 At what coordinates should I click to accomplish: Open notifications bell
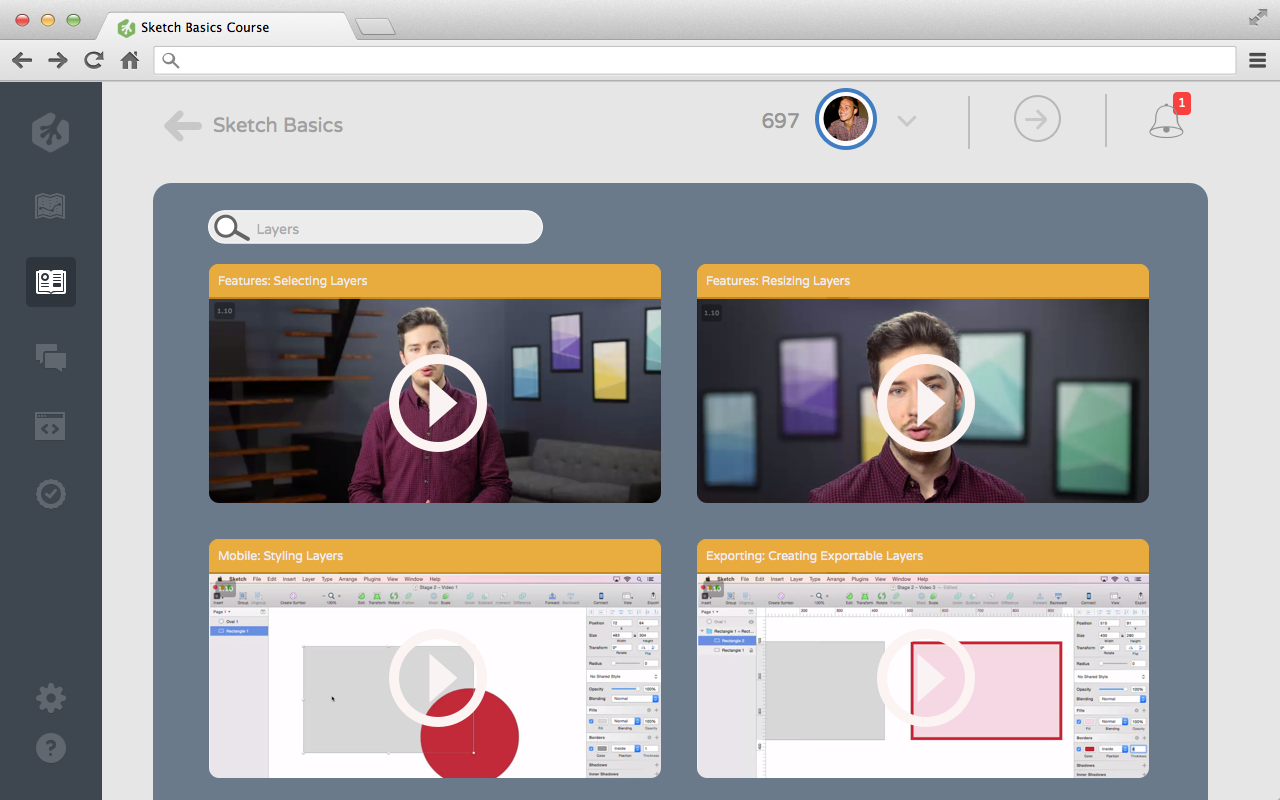tap(1166, 119)
